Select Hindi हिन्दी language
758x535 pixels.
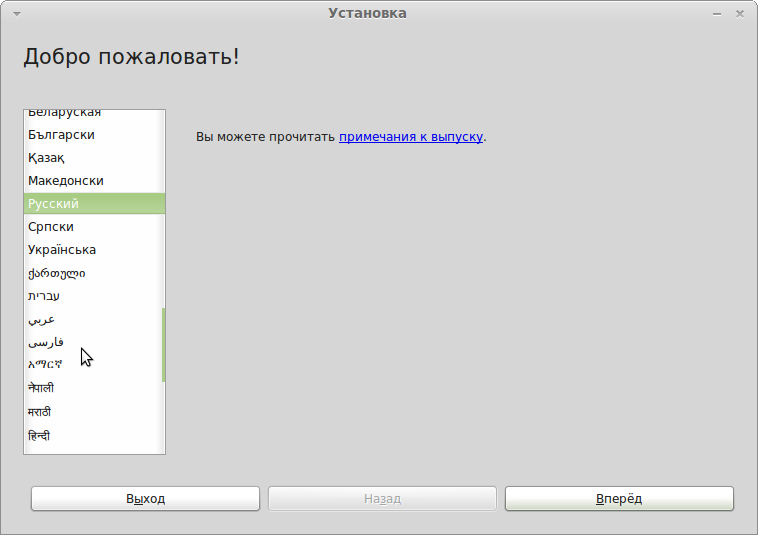point(94,435)
